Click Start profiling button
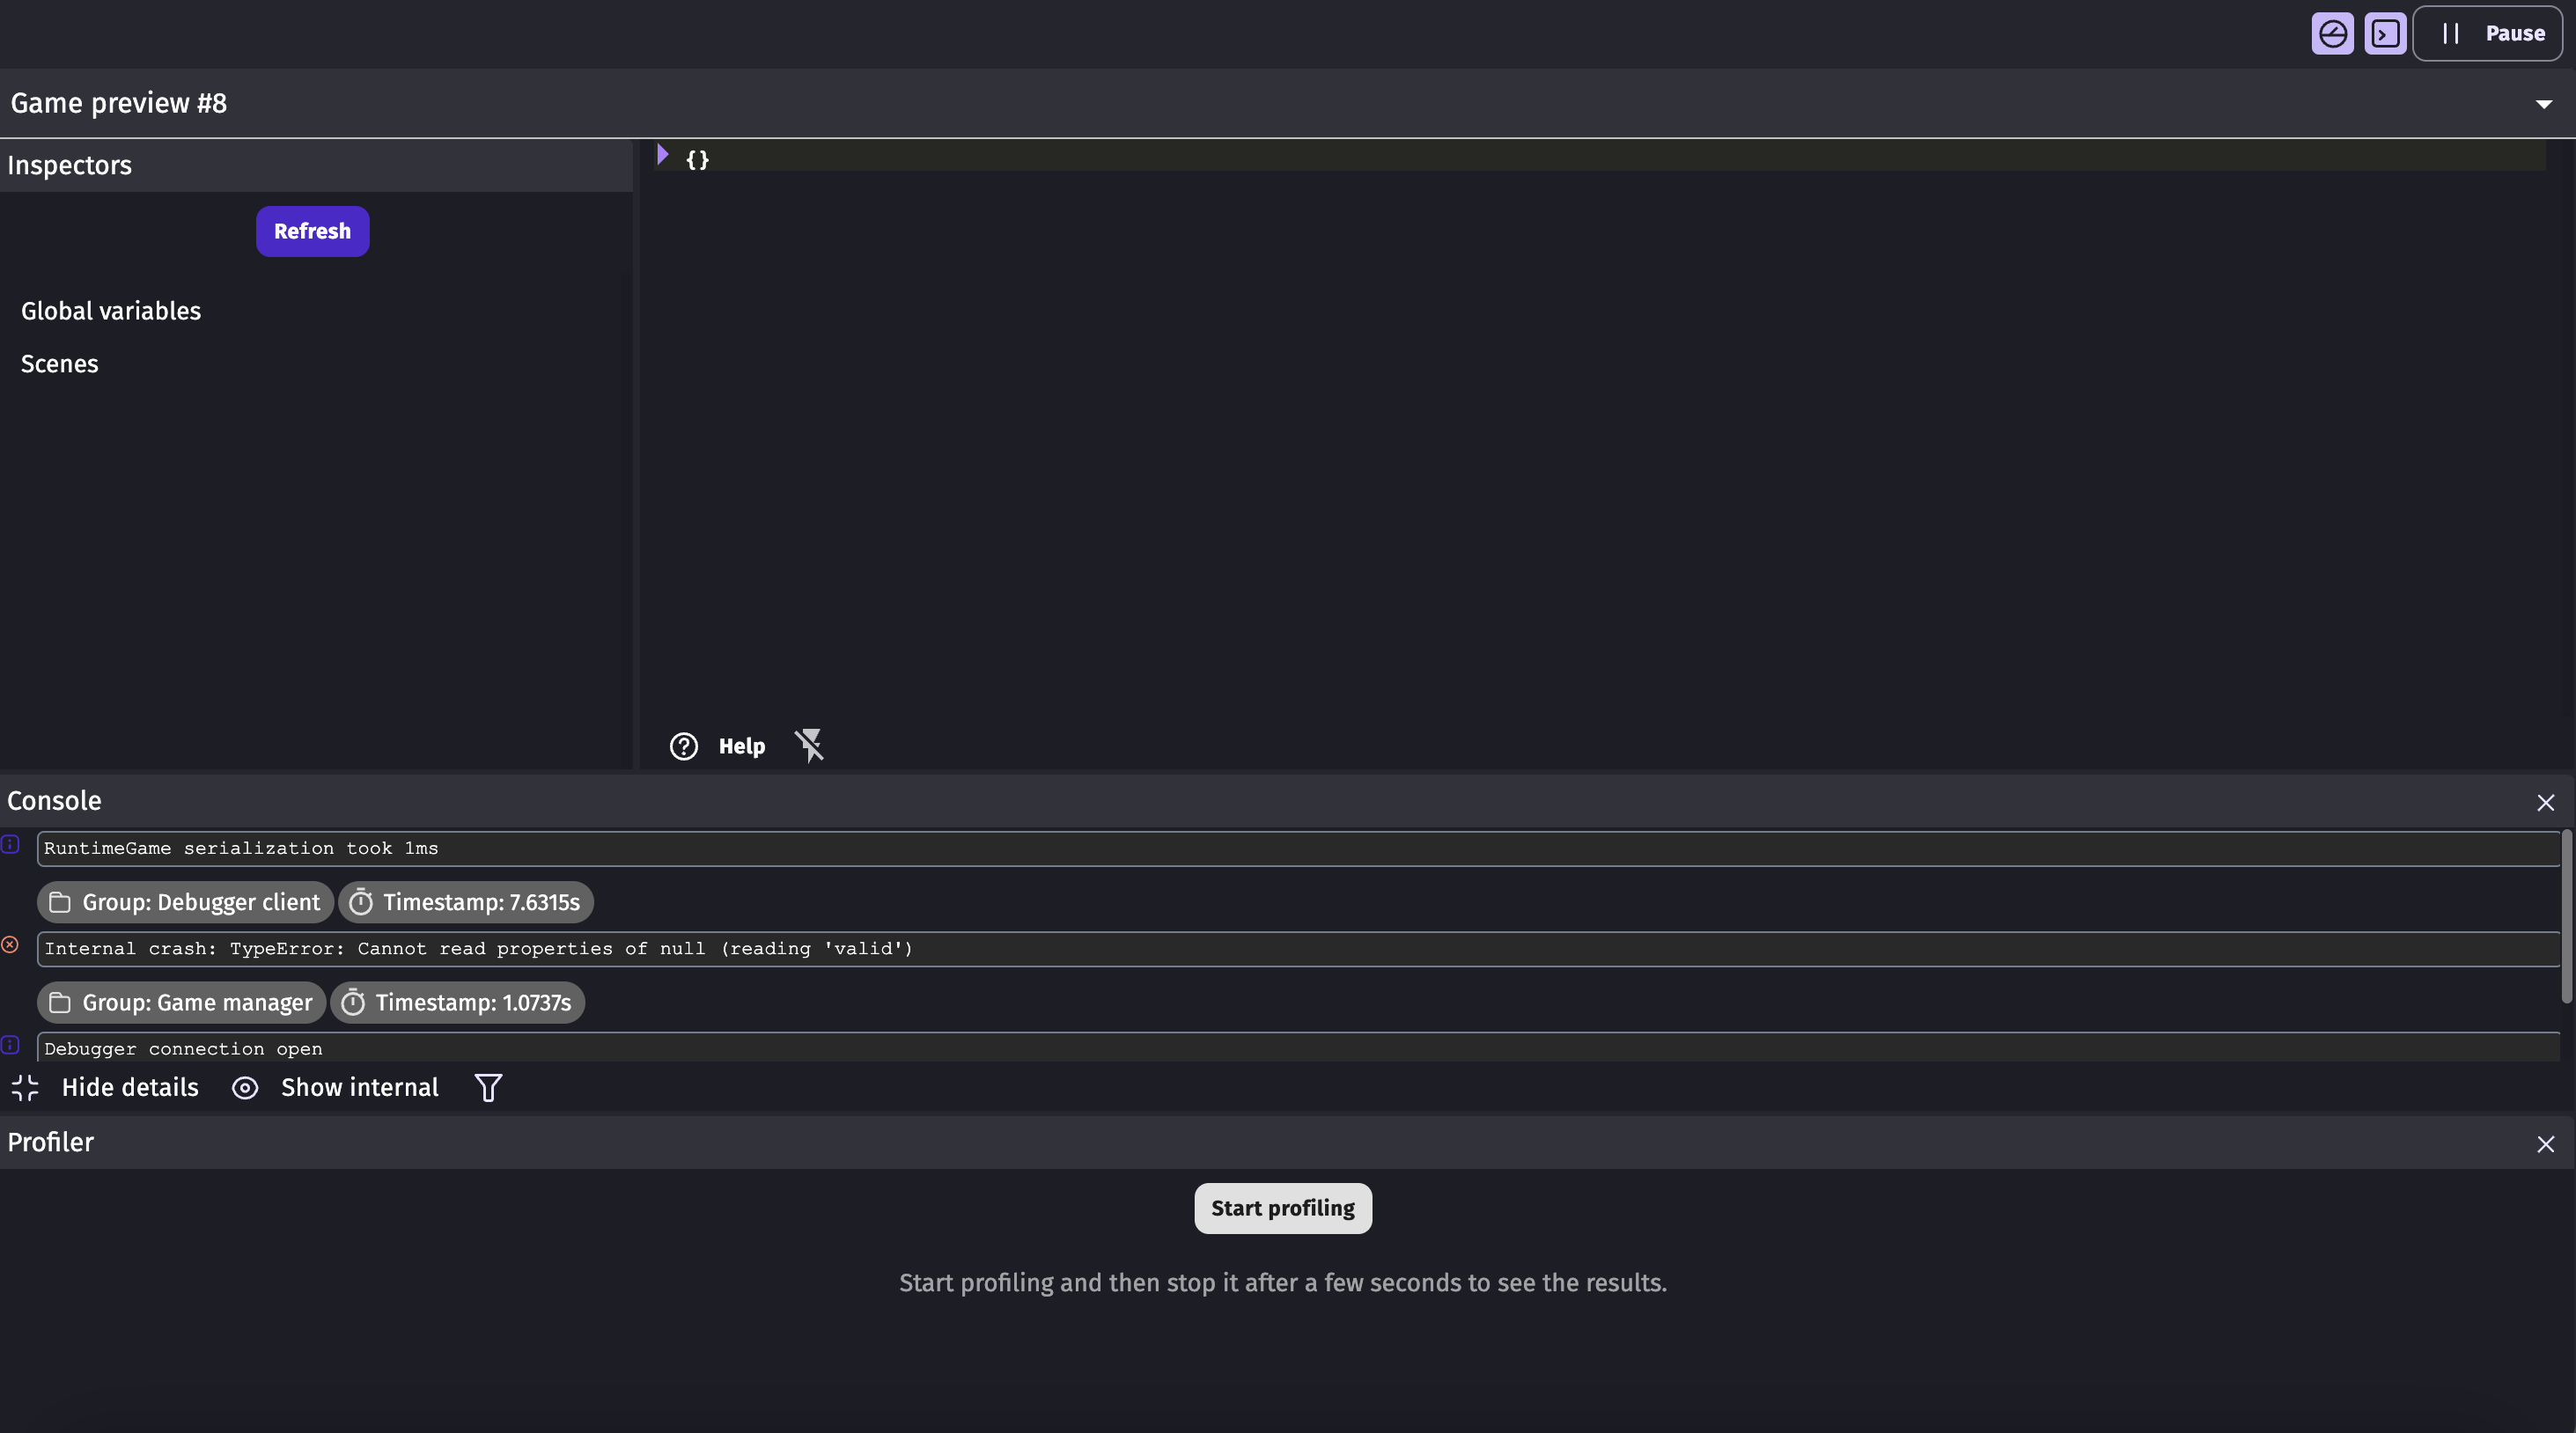The image size is (2576, 1433). click(1283, 1208)
